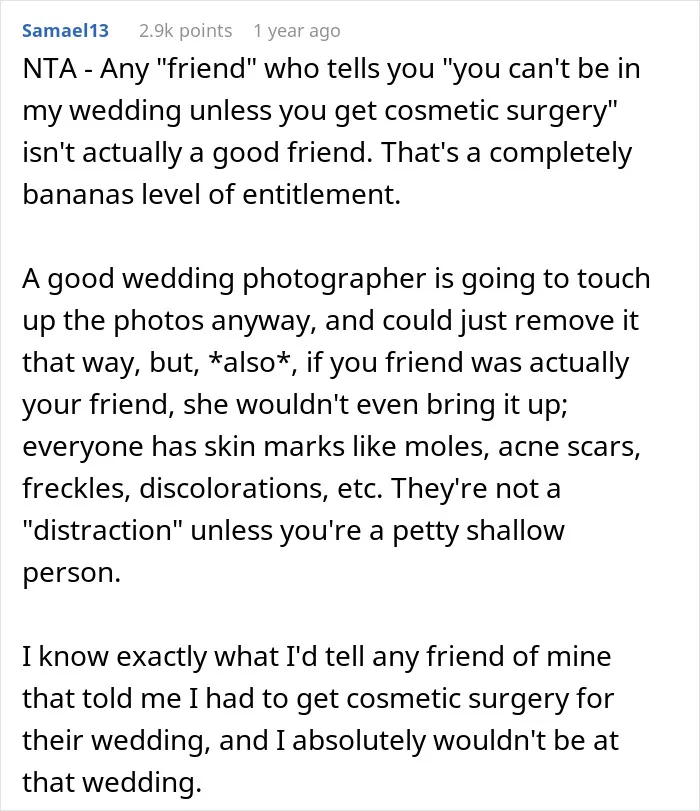The width and height of the screenshot is (700, 811).
Task: Click the words 'bananas level of entitlement'
Action: (212, 194)
